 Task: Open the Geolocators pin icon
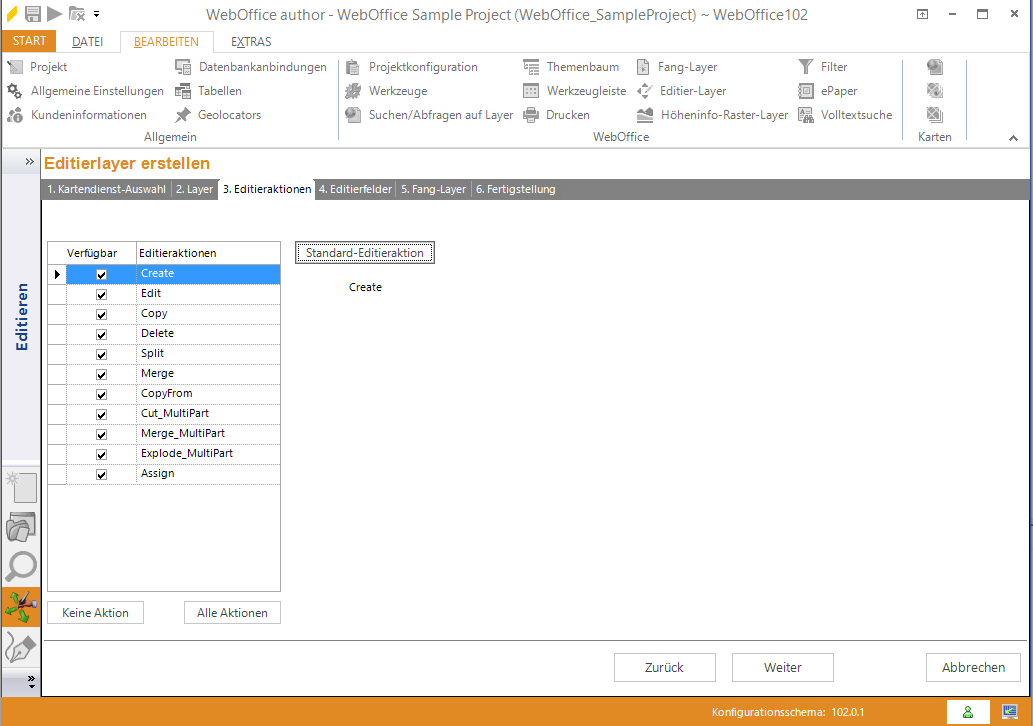[182, 115]
